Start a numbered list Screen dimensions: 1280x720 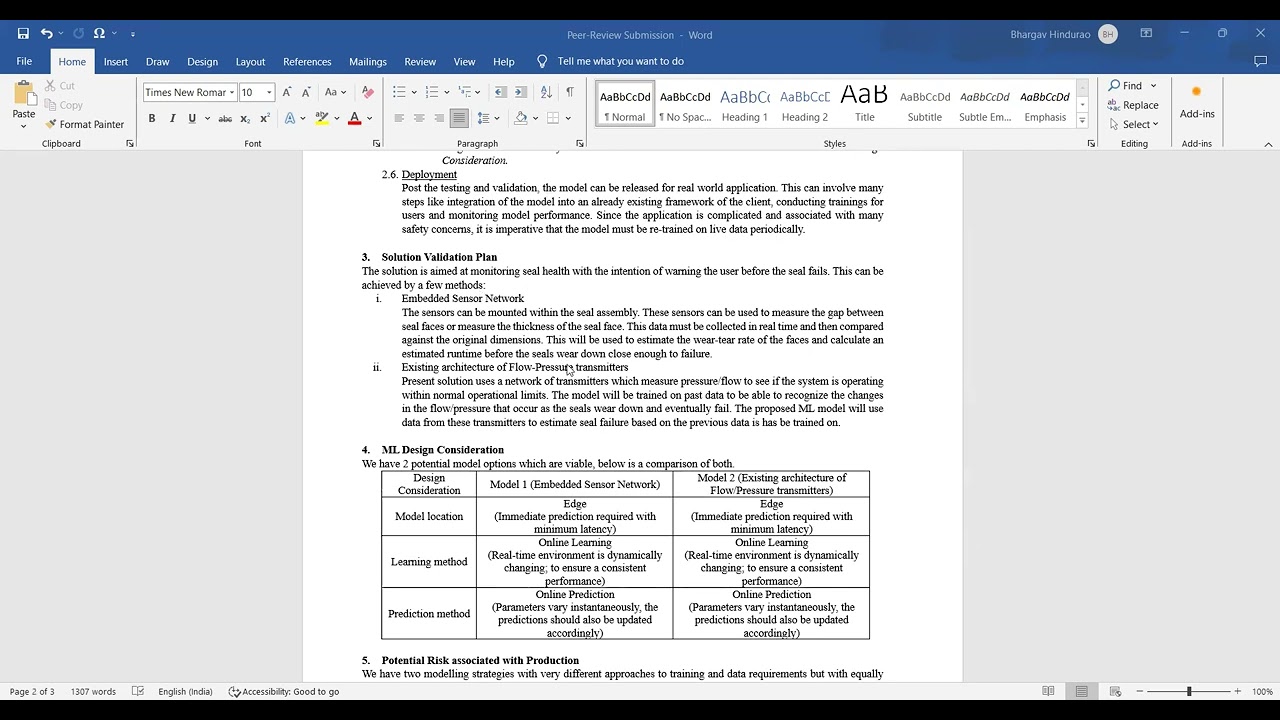[x=432, y=92]
